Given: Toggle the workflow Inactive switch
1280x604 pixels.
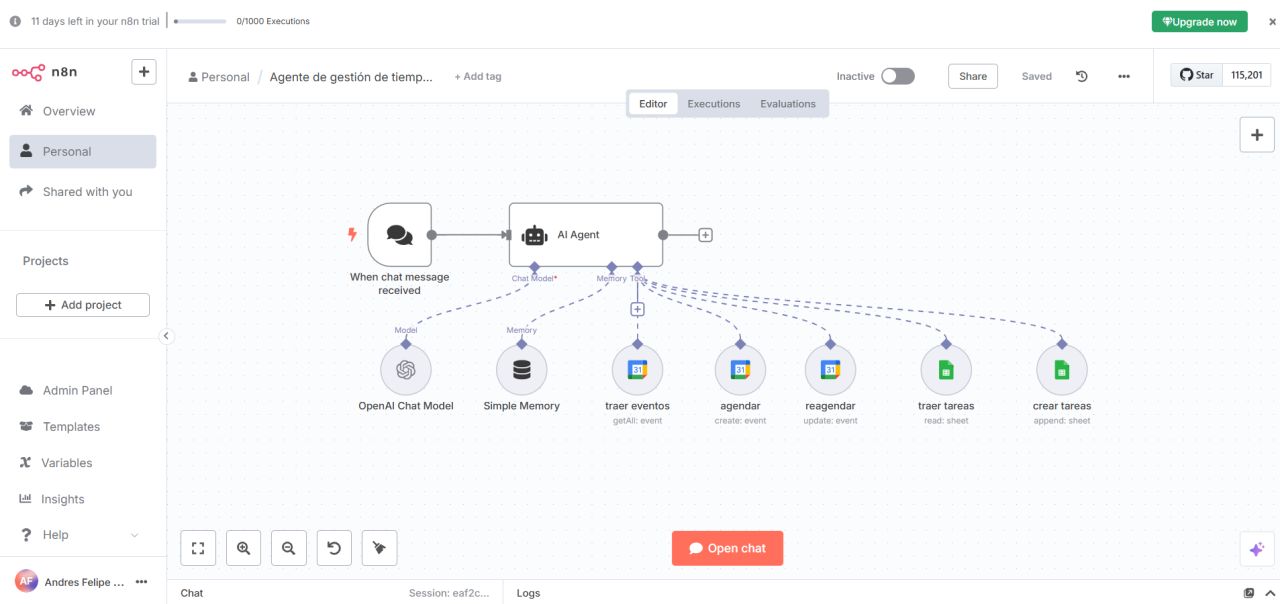Looking at the screenshot, I should click(898, 76).
